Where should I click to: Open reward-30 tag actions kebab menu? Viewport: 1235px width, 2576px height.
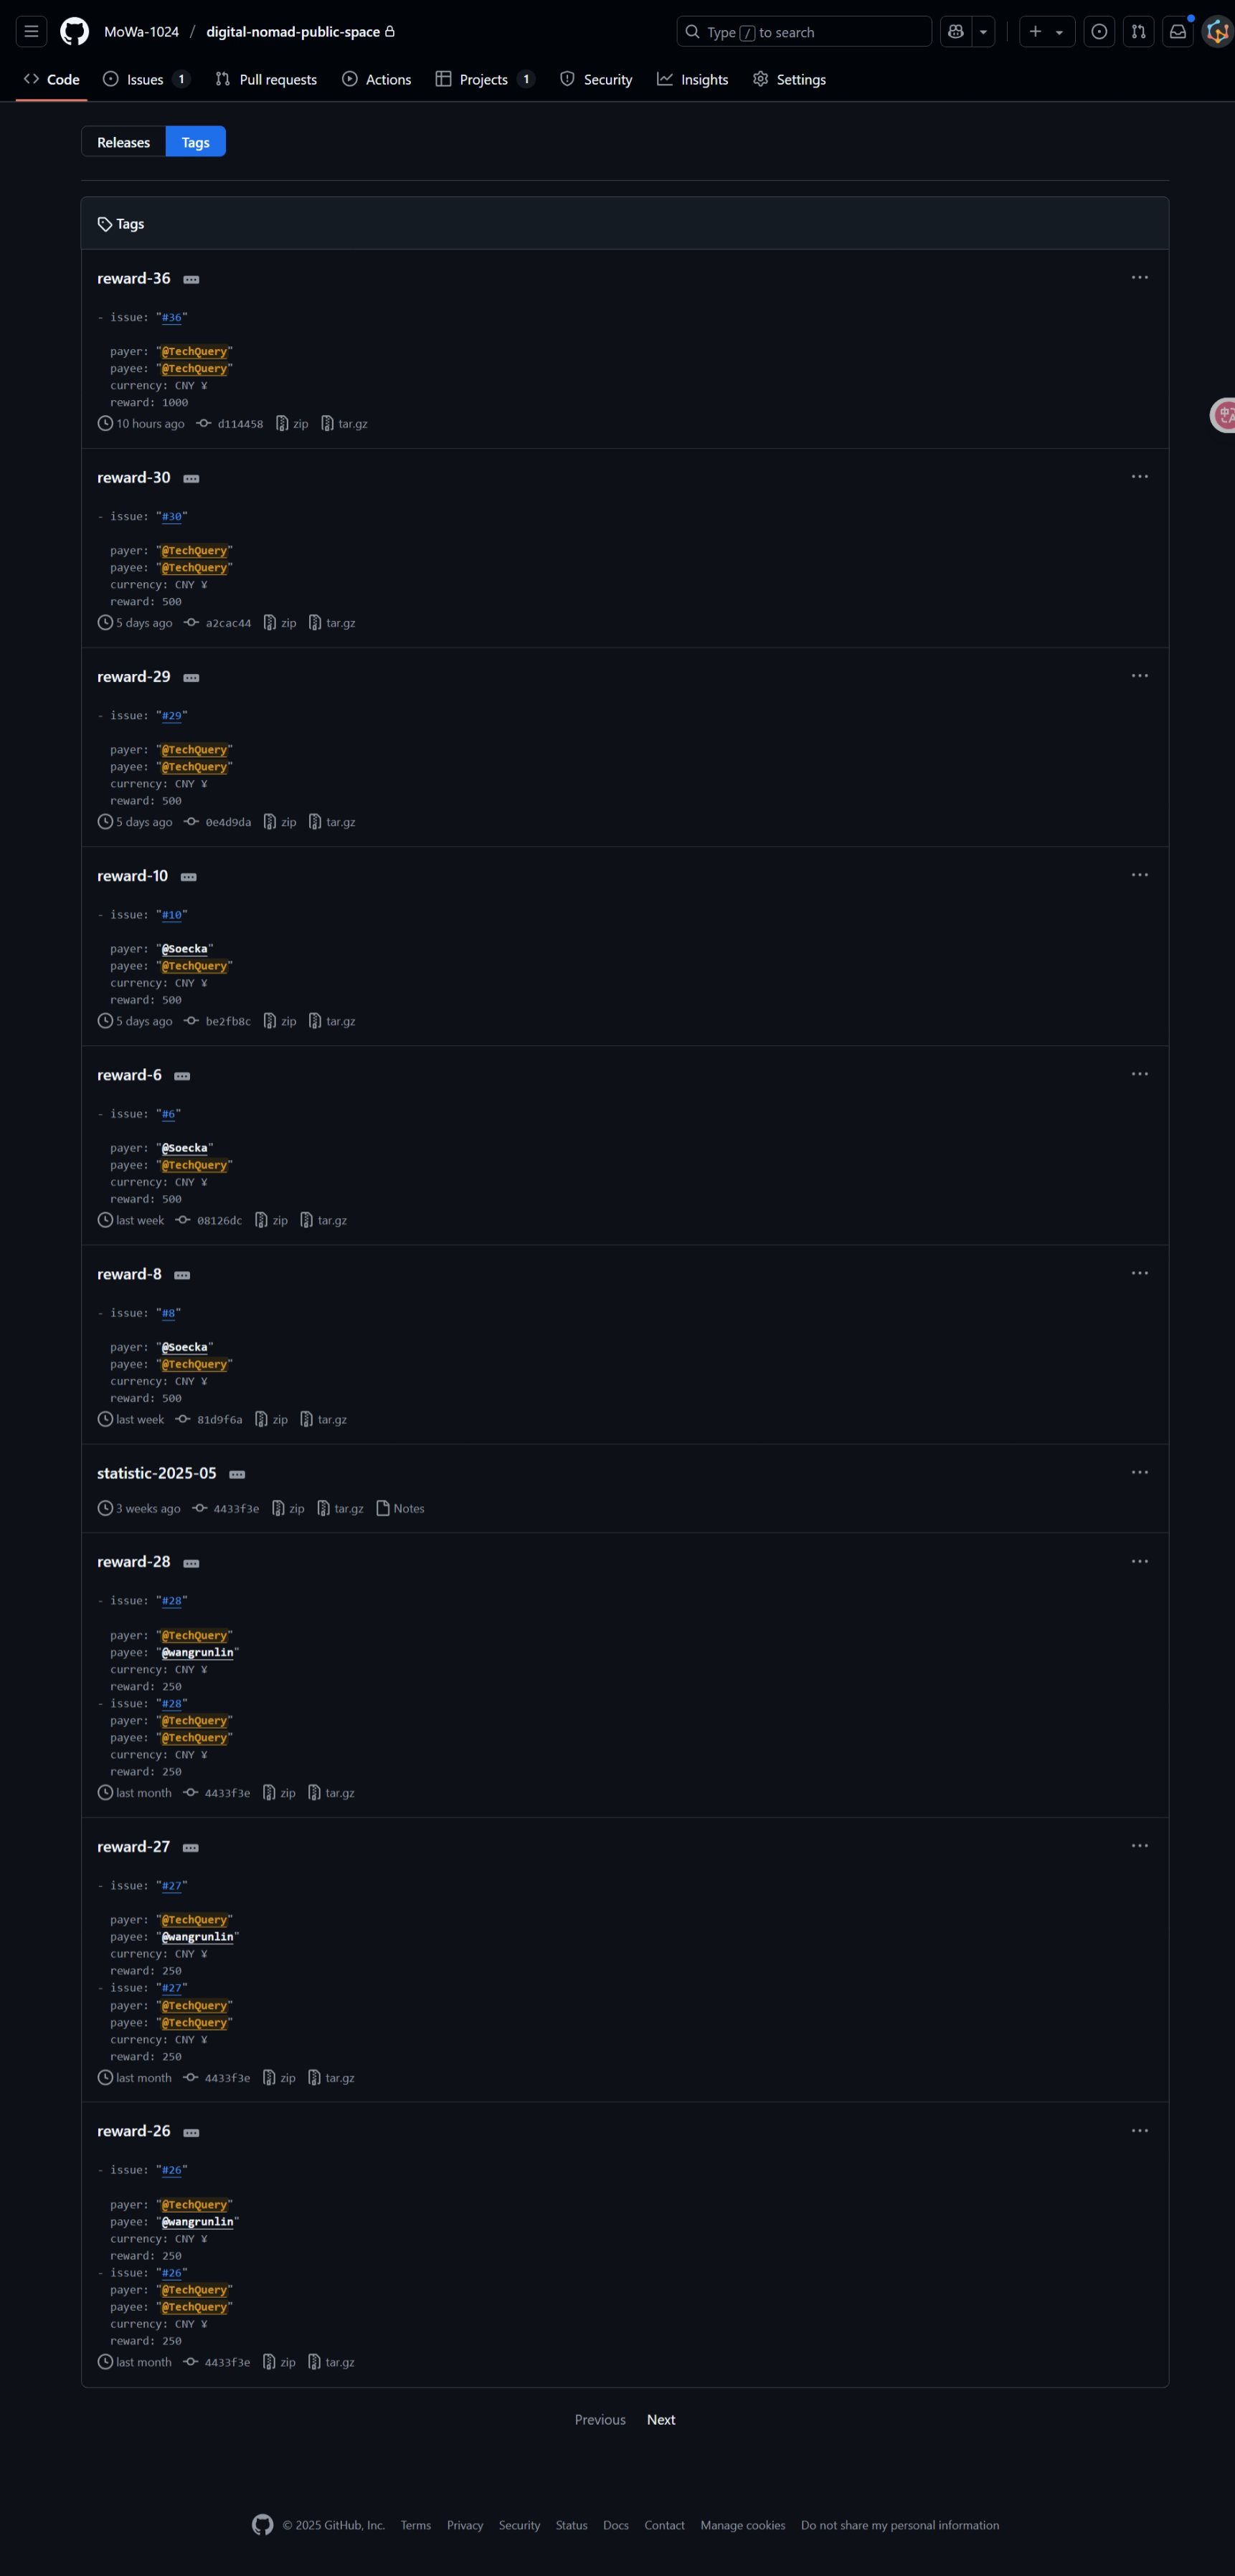[x=1139, y=477]
